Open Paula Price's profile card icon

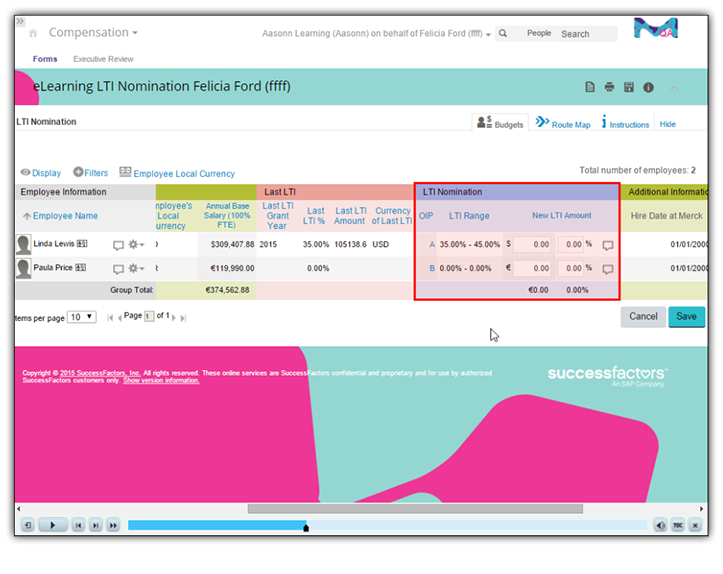(x=81, y=268)
